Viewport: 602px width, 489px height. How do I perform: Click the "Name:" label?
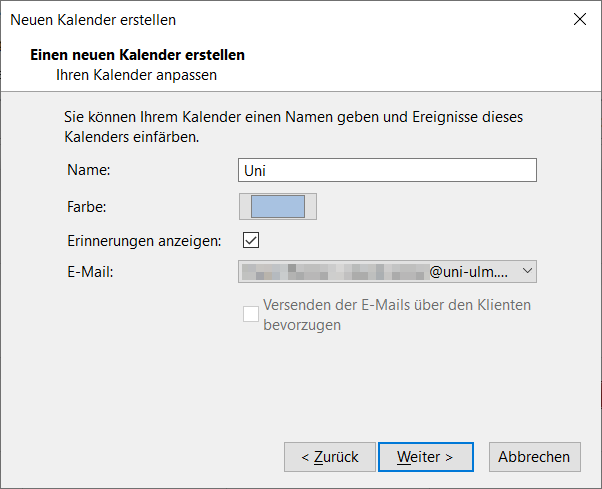(88, 170)
